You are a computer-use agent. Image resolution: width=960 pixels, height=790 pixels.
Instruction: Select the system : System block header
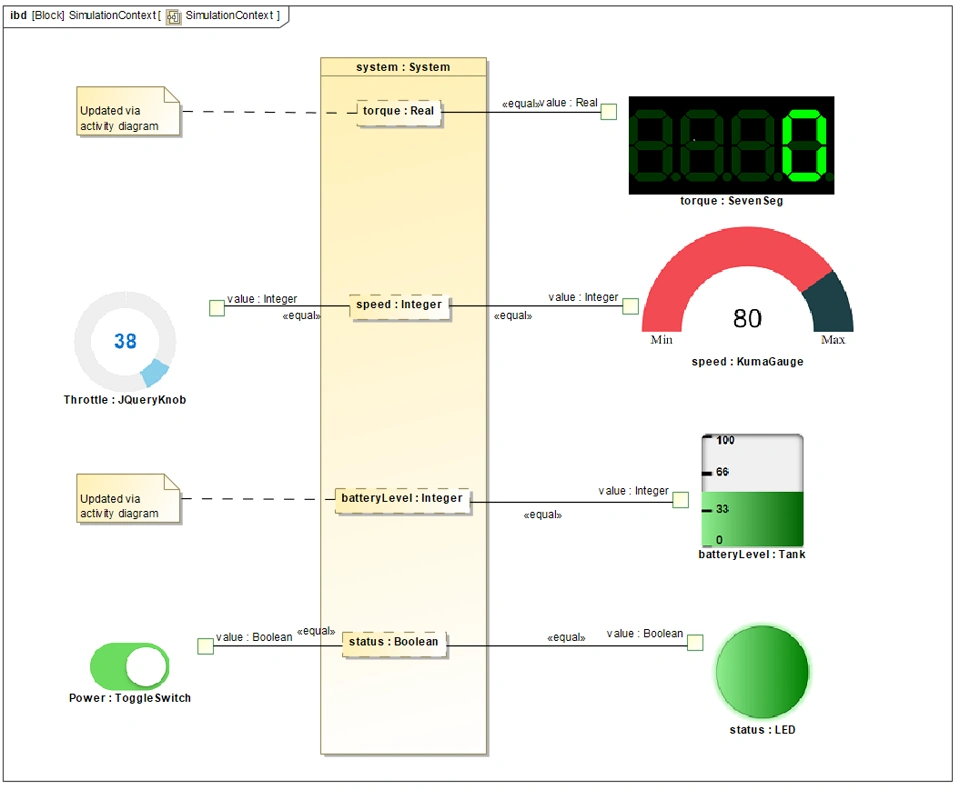(x=403, y=67)
